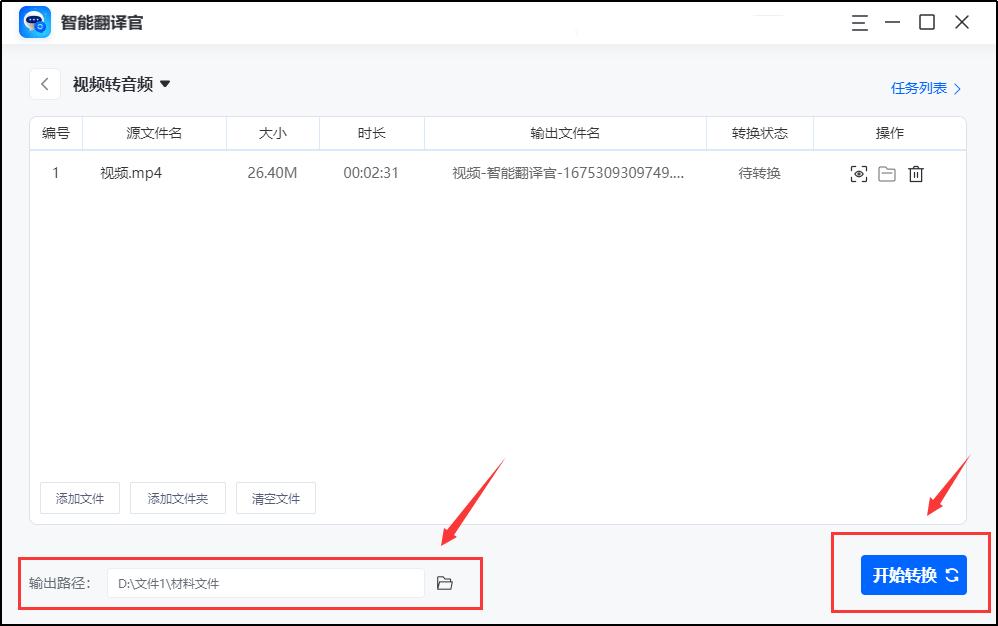
Task: Select the truncated output file name text
Action: click(x=566, y=173)
